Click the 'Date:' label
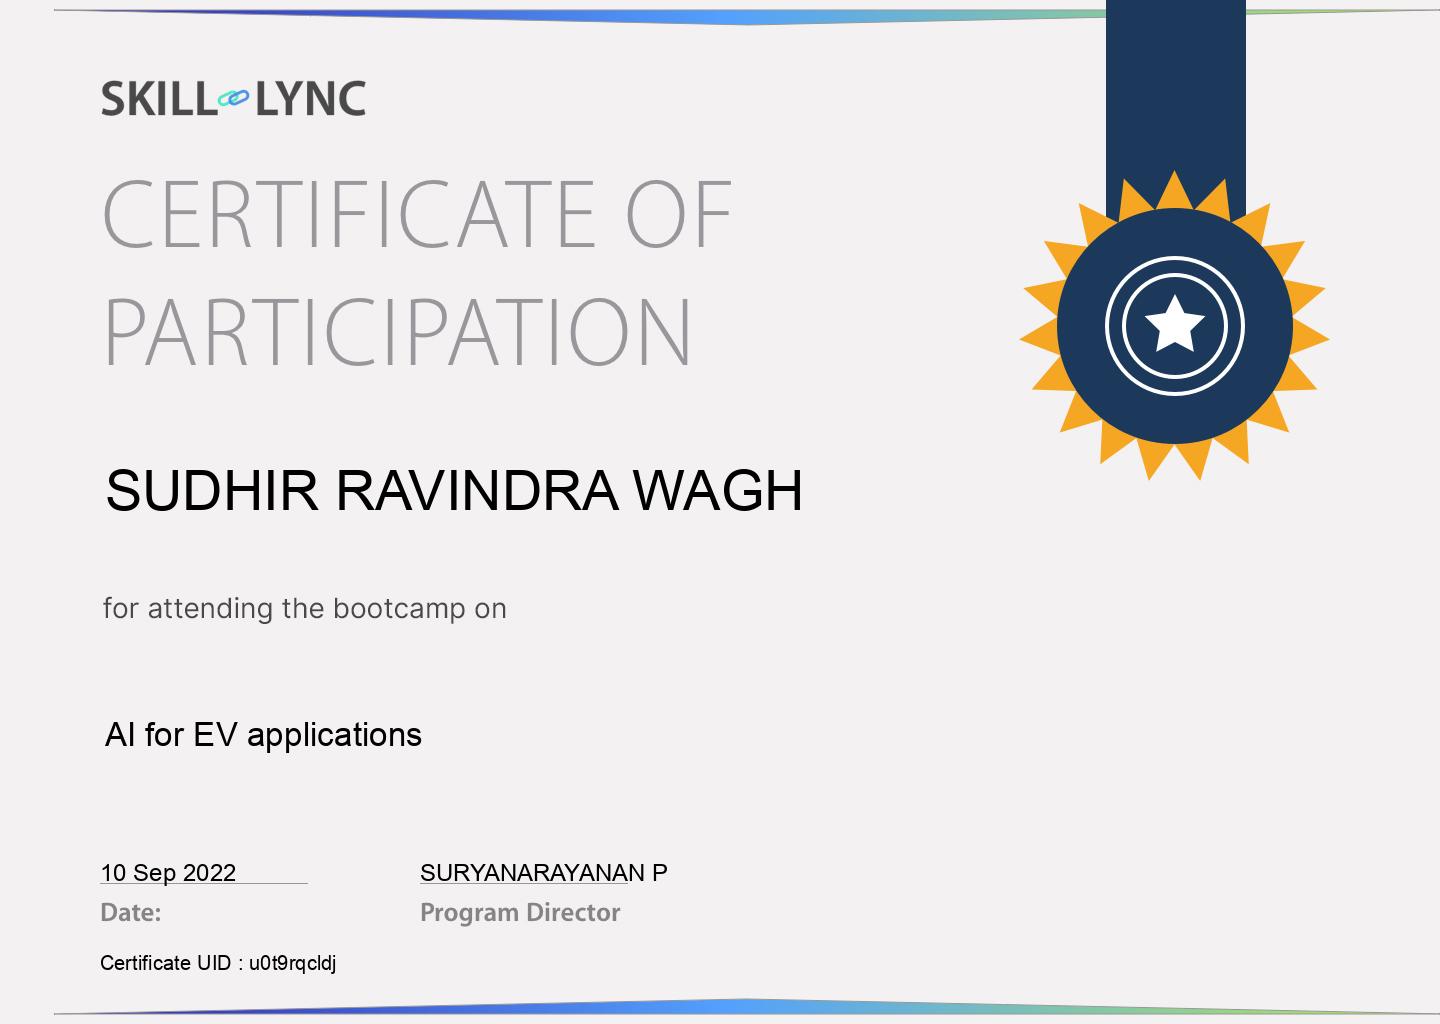 [x=130, y=912]
